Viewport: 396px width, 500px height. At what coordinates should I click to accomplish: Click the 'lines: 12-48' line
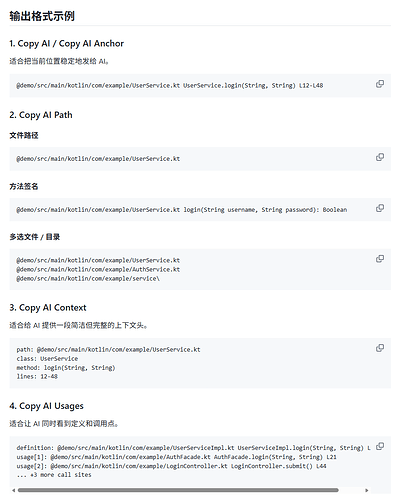37,377
